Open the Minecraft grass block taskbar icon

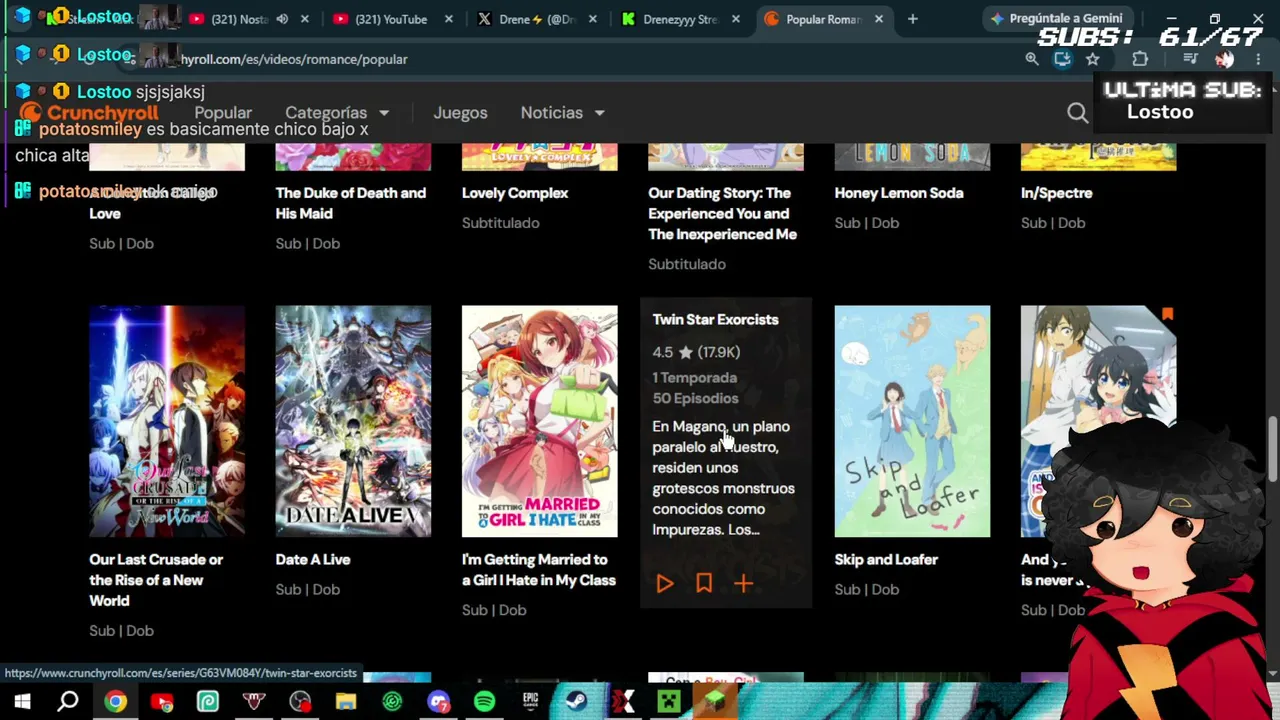click(714, 702)
